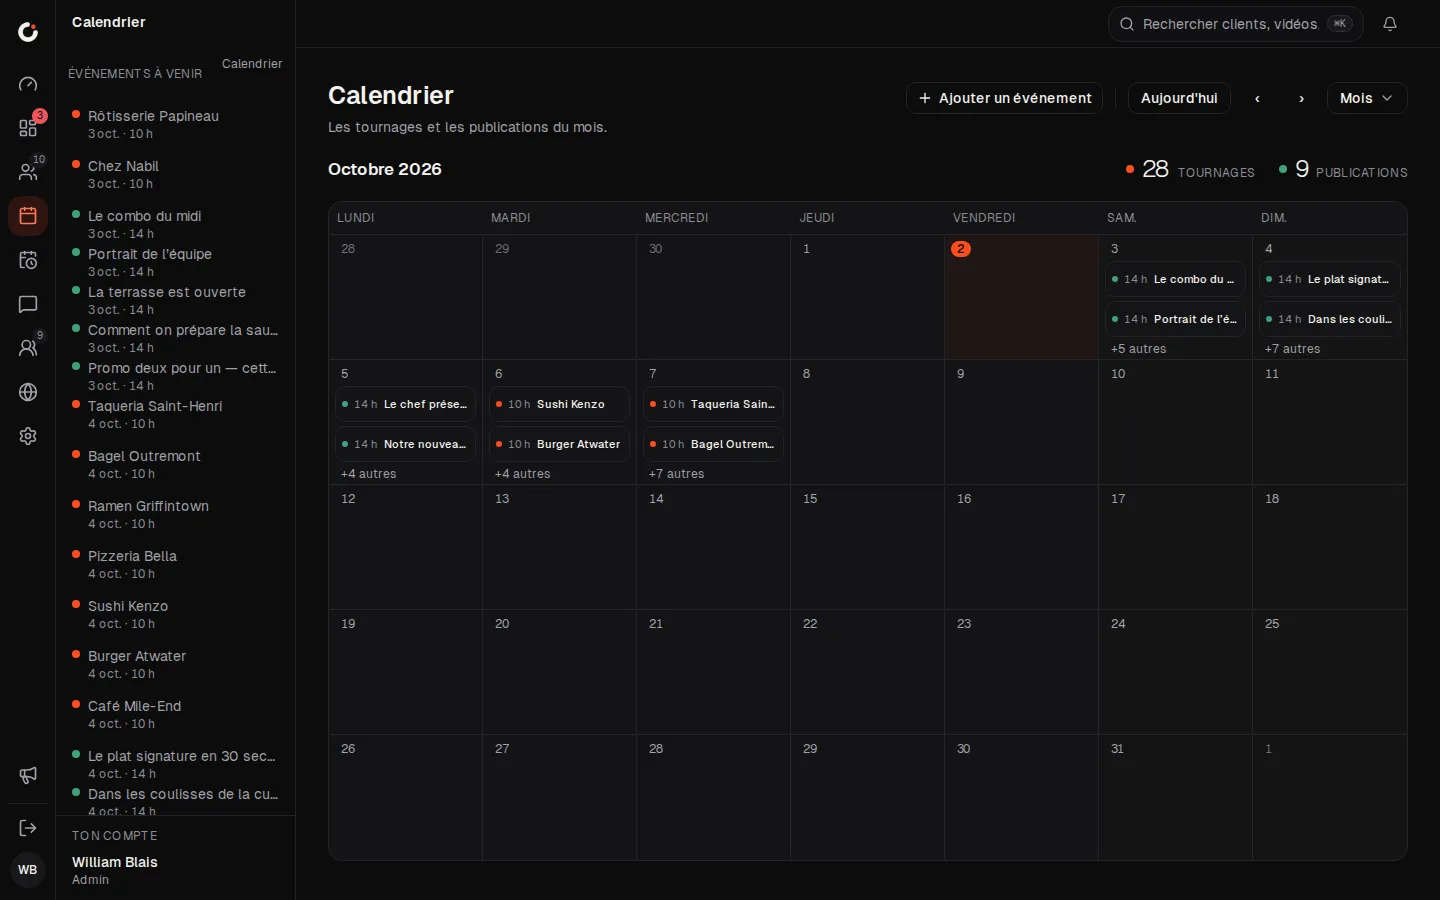The height and width of the screenshot is (900, 1440).
Task: Open the dashboard gauge icon
Action: click(28, 84)
